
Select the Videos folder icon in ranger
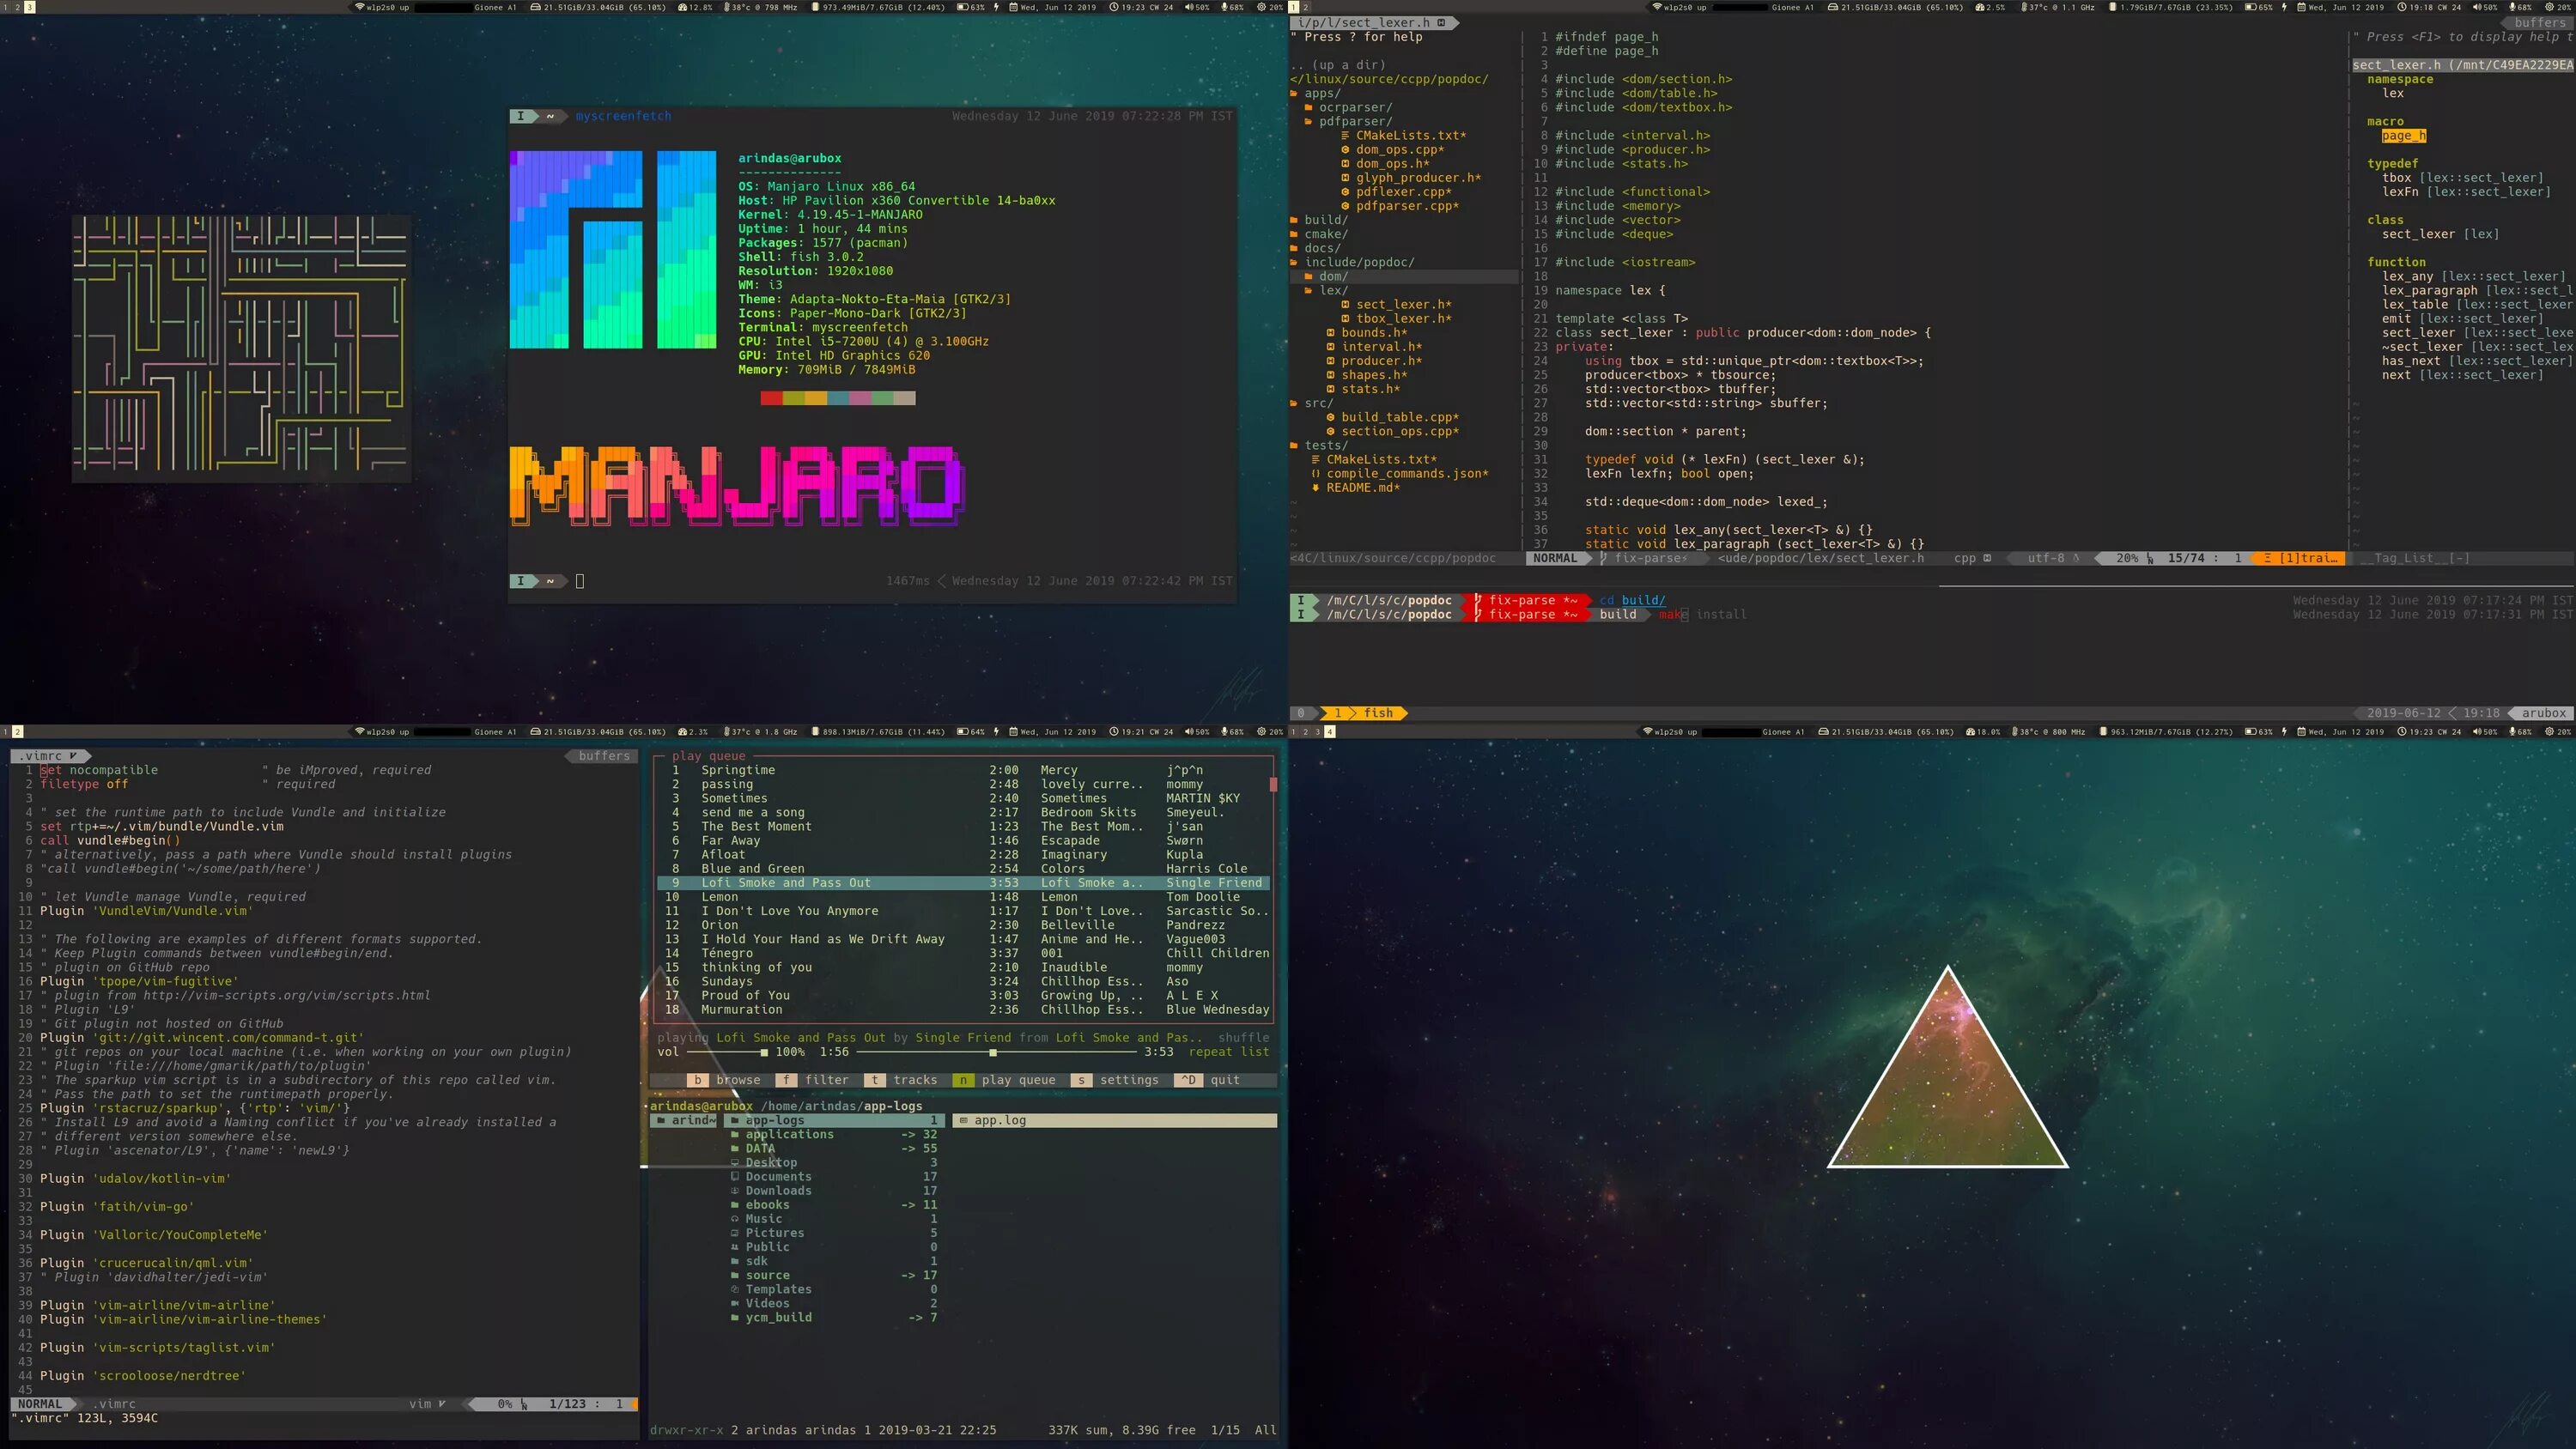[x=735, y=1303]
